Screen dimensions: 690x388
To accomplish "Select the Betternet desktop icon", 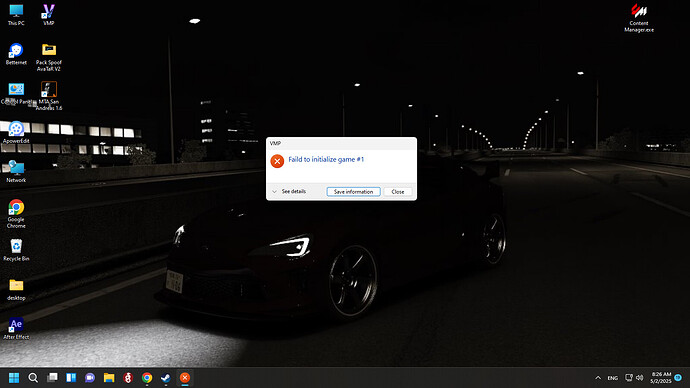I will 16,54.
